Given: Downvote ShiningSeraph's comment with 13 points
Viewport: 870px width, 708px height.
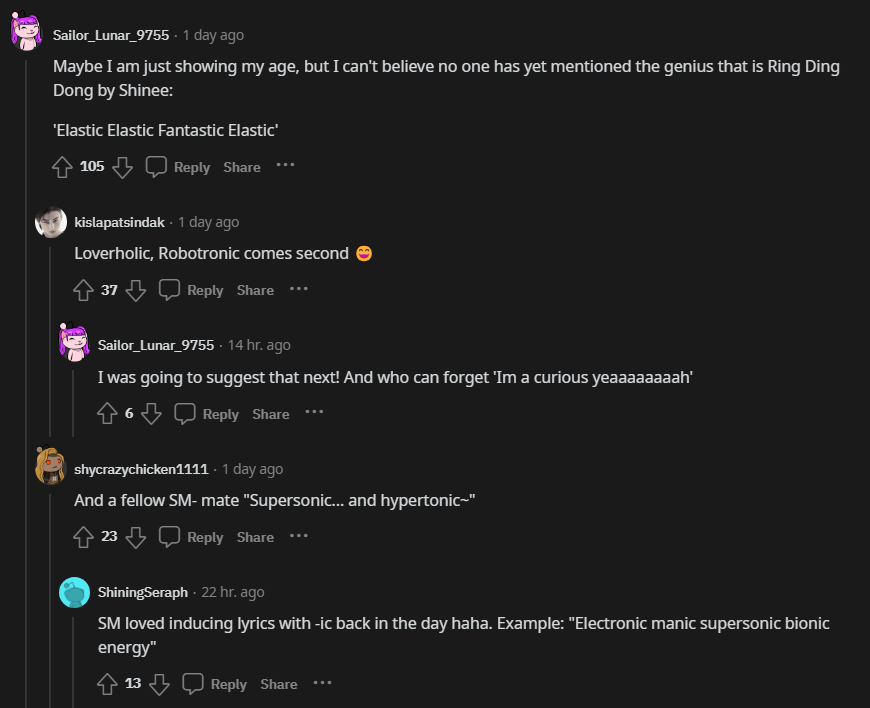Looking at the screenshot, I should pos(160,684).
